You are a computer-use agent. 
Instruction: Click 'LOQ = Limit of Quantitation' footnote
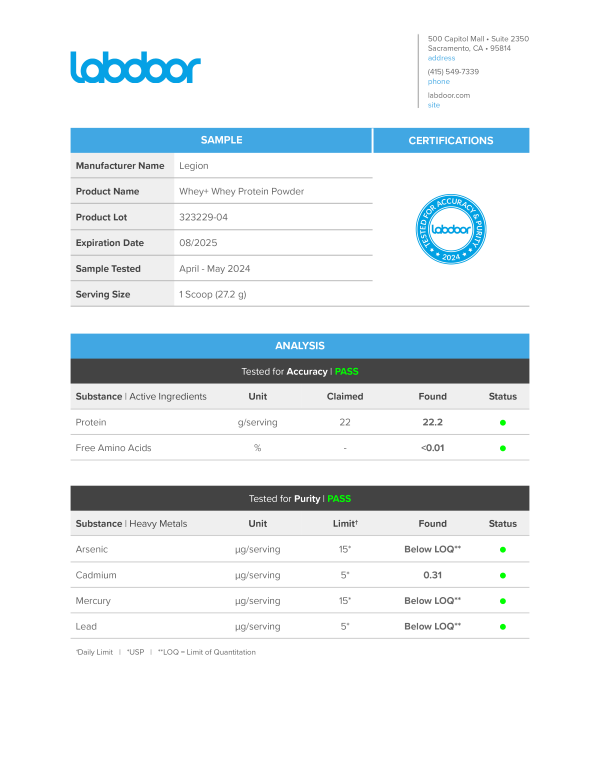[207, 652]
